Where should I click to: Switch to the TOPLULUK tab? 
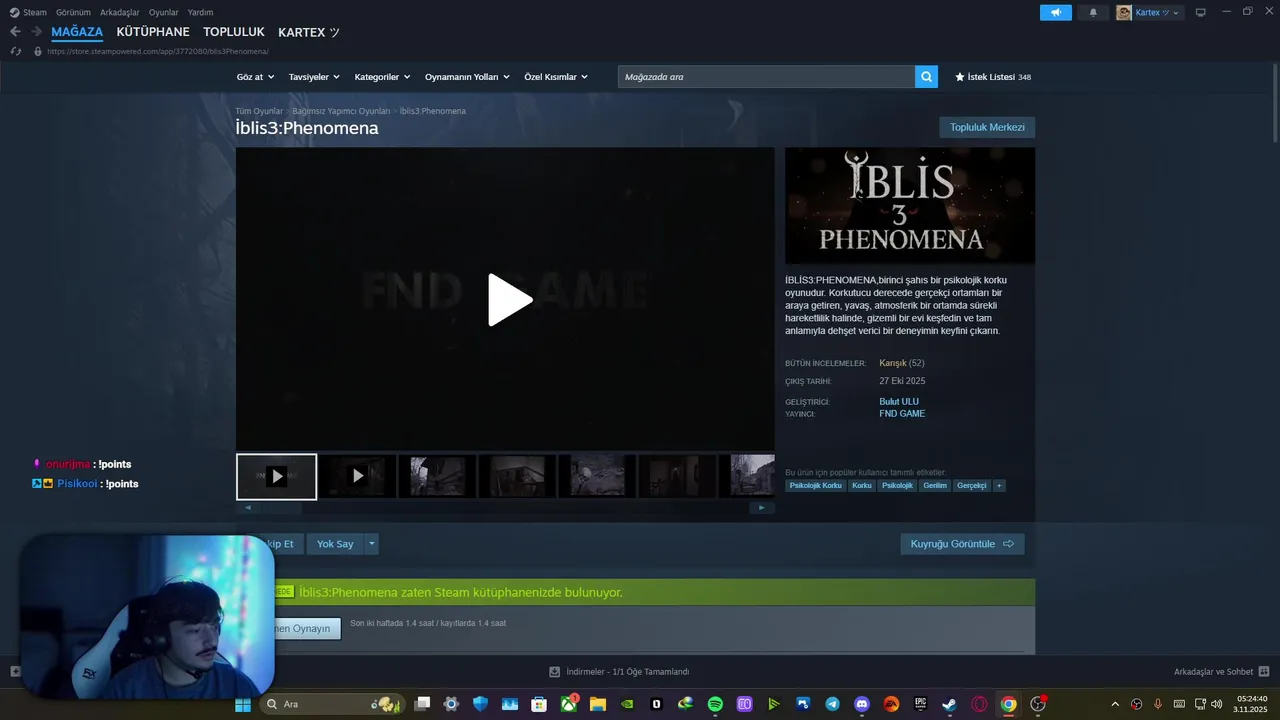click(234, 32)
